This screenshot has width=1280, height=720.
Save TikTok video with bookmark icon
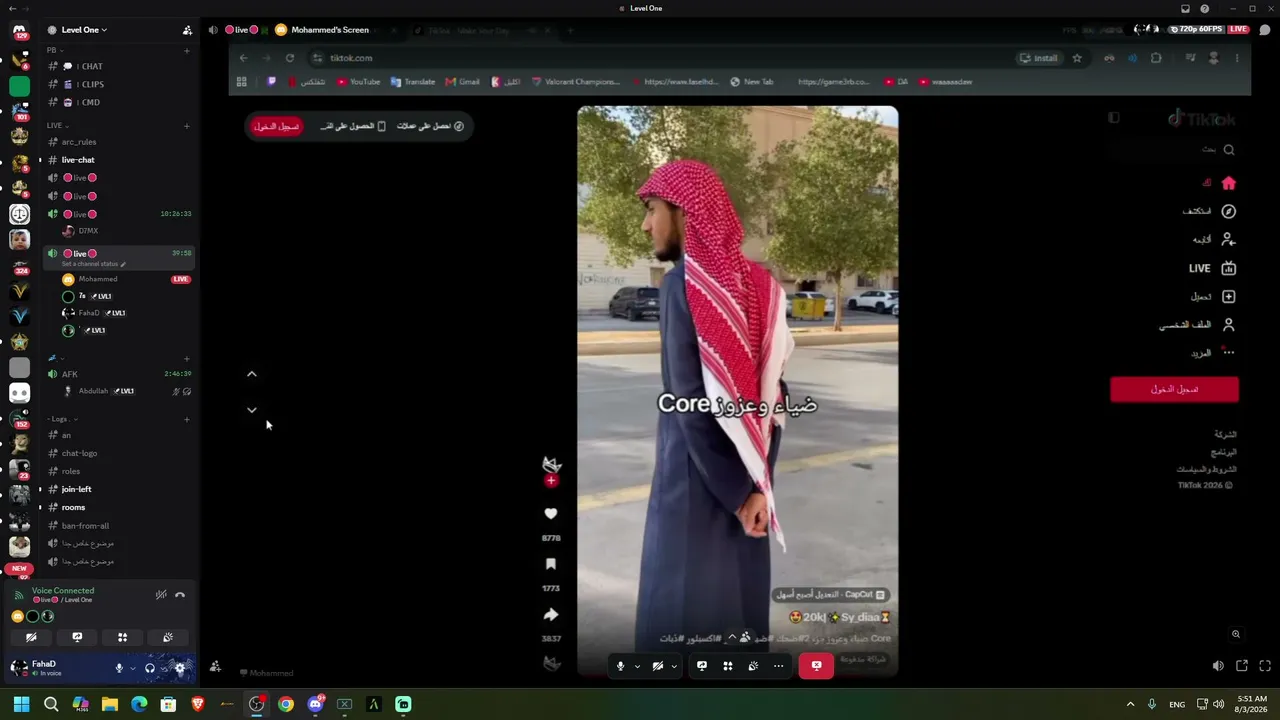pos(551,564)
